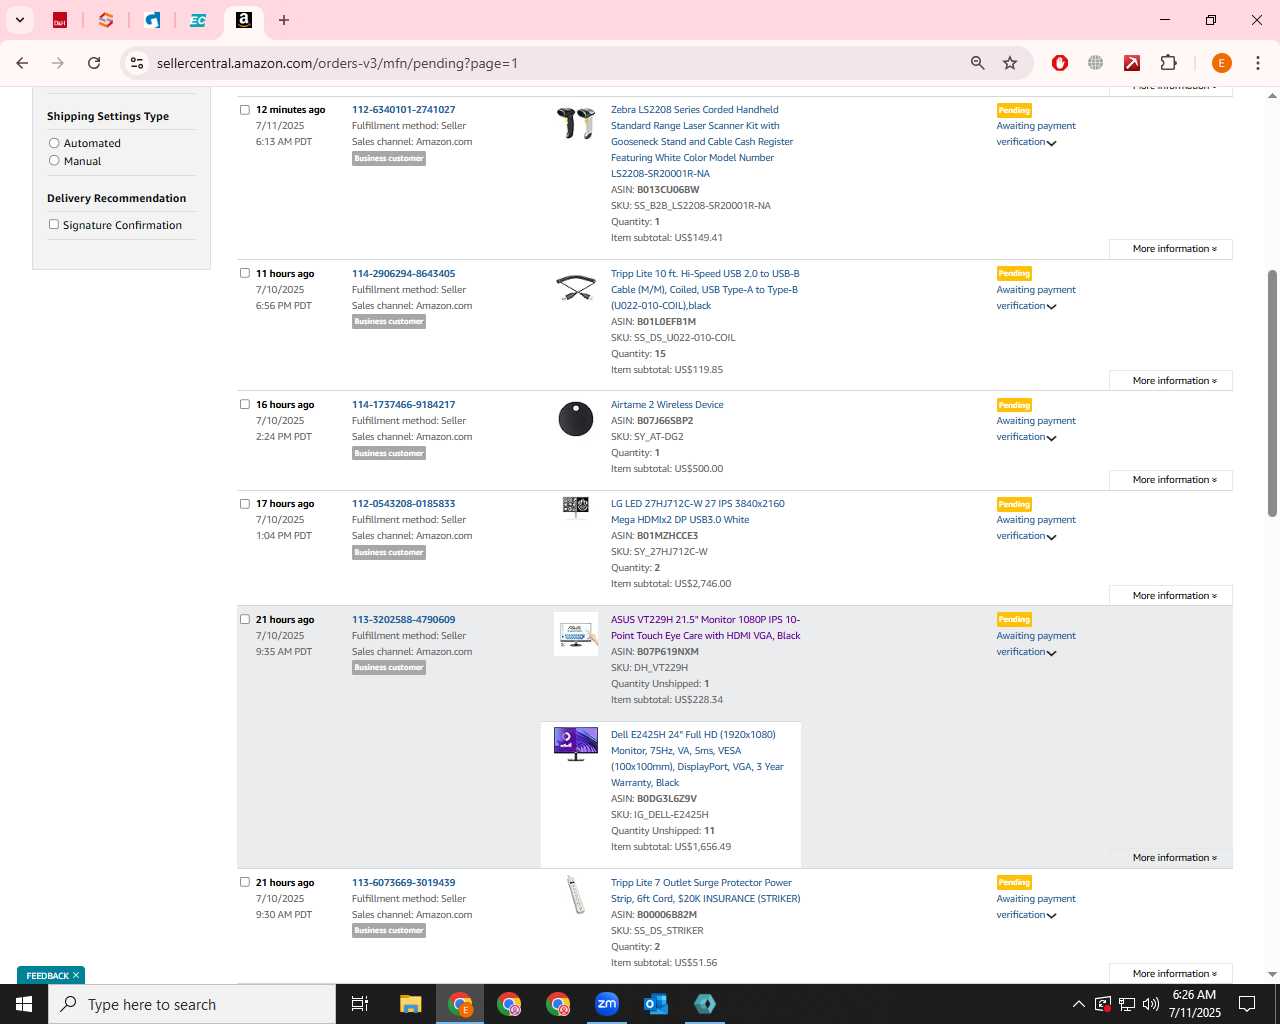
Task: Select order 114-2906294-8643405 checkbox
Action: point(244,273)
